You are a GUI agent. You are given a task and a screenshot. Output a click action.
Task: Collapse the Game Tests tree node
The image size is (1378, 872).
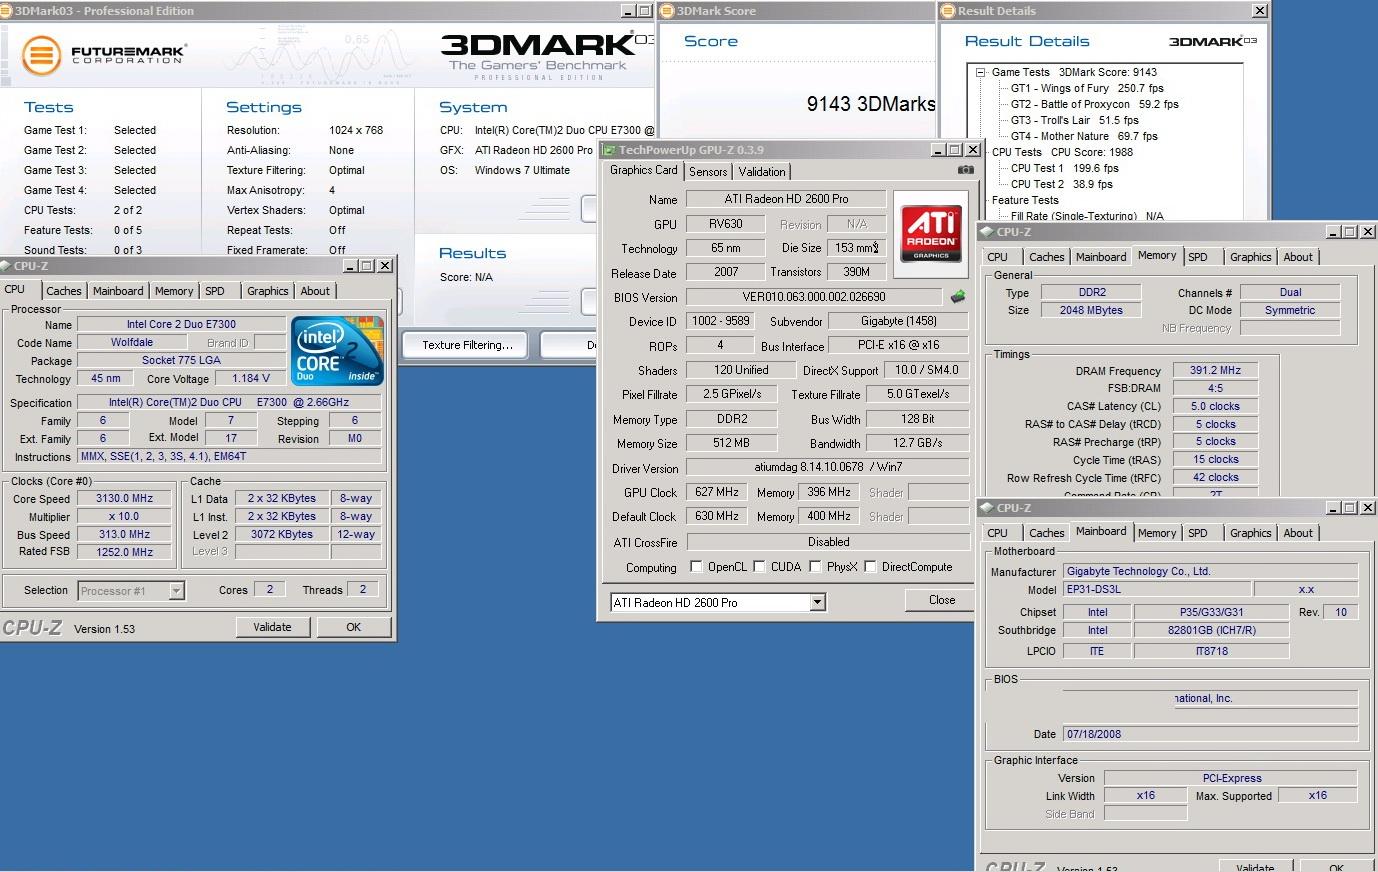pos(981,72)
